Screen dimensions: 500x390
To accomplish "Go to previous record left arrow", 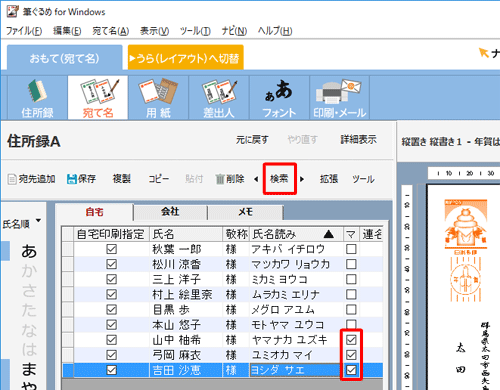I will coord(256,179).
